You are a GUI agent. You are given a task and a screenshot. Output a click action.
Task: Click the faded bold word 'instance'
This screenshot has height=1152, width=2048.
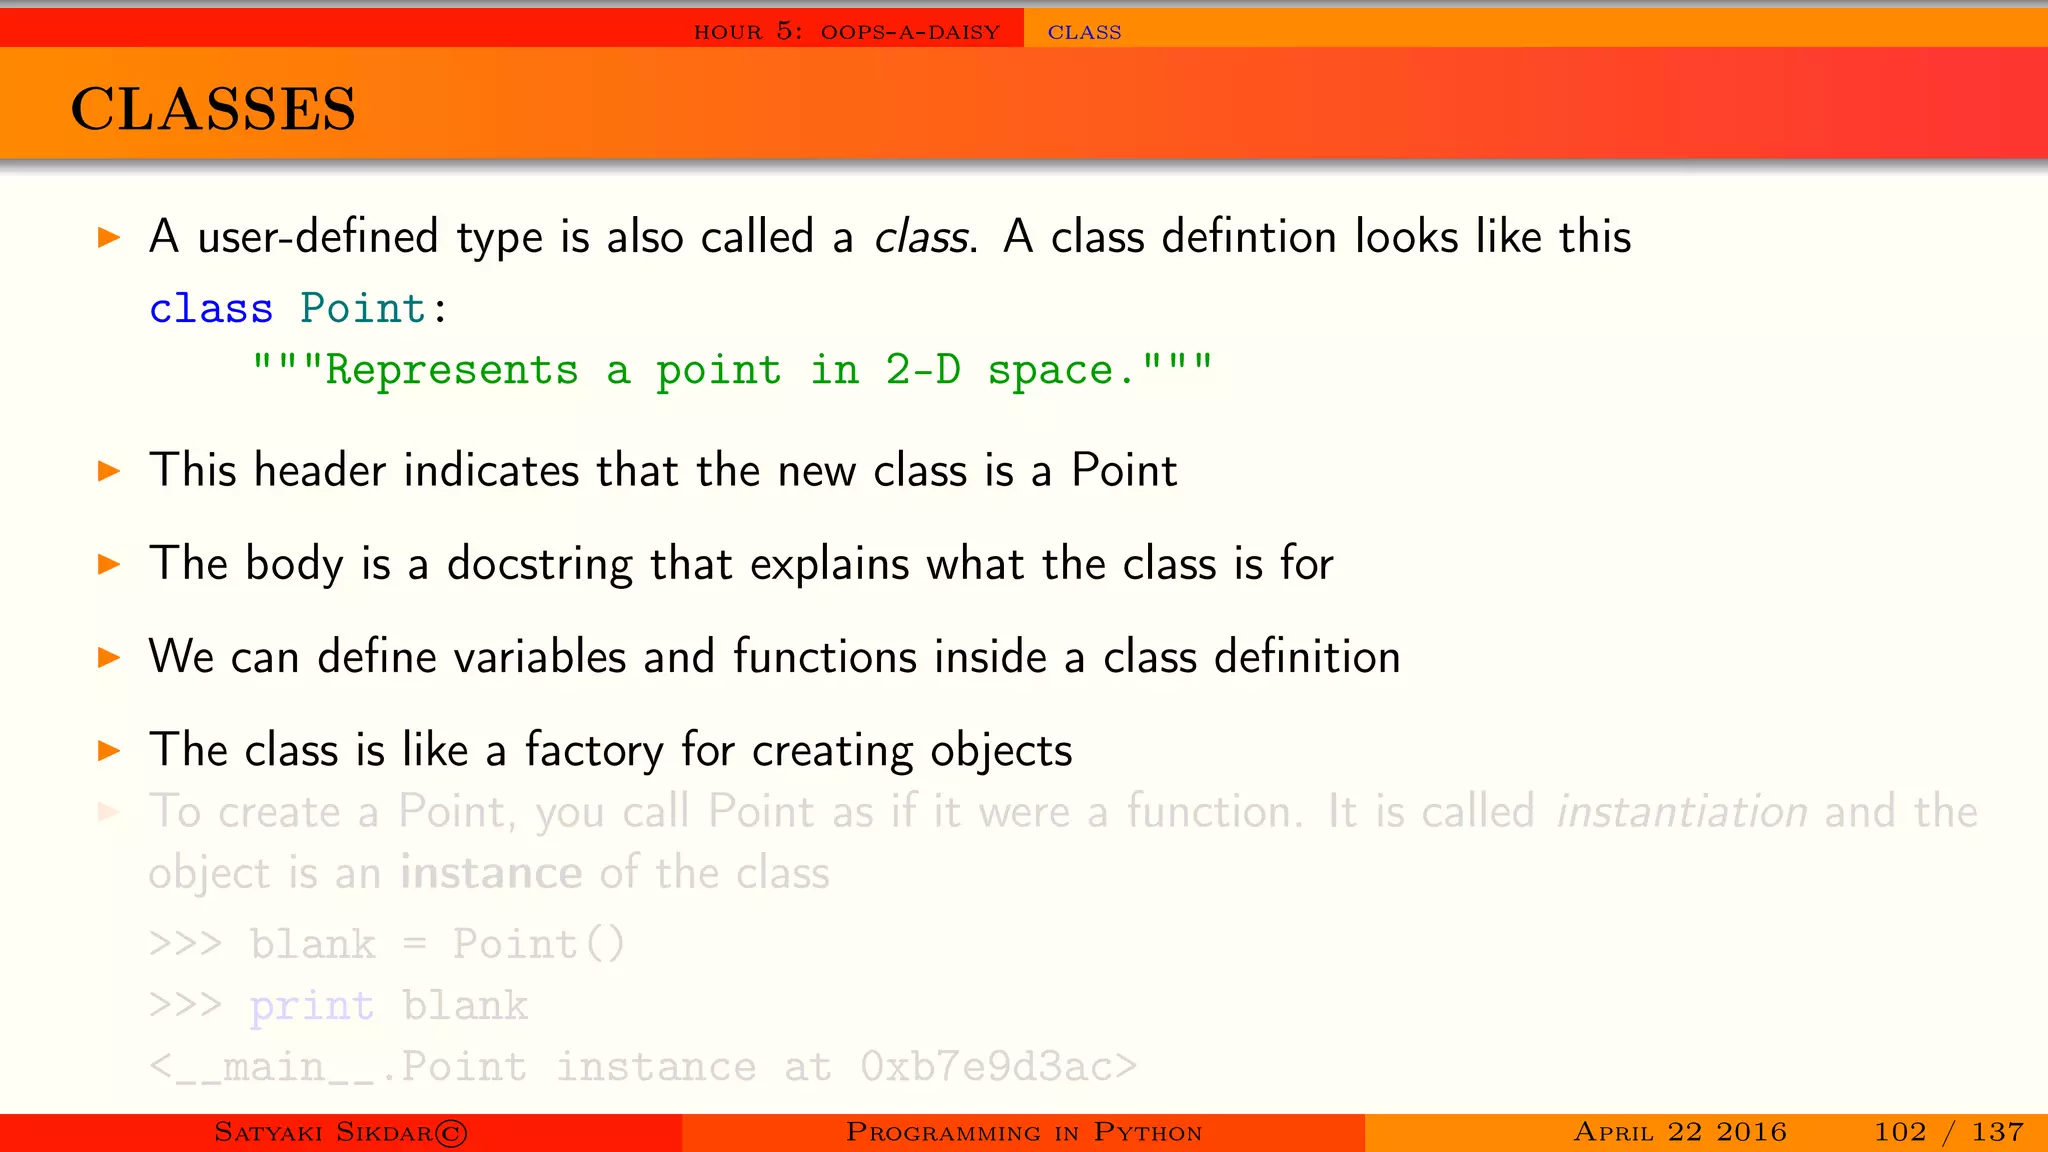pos(491,873)
